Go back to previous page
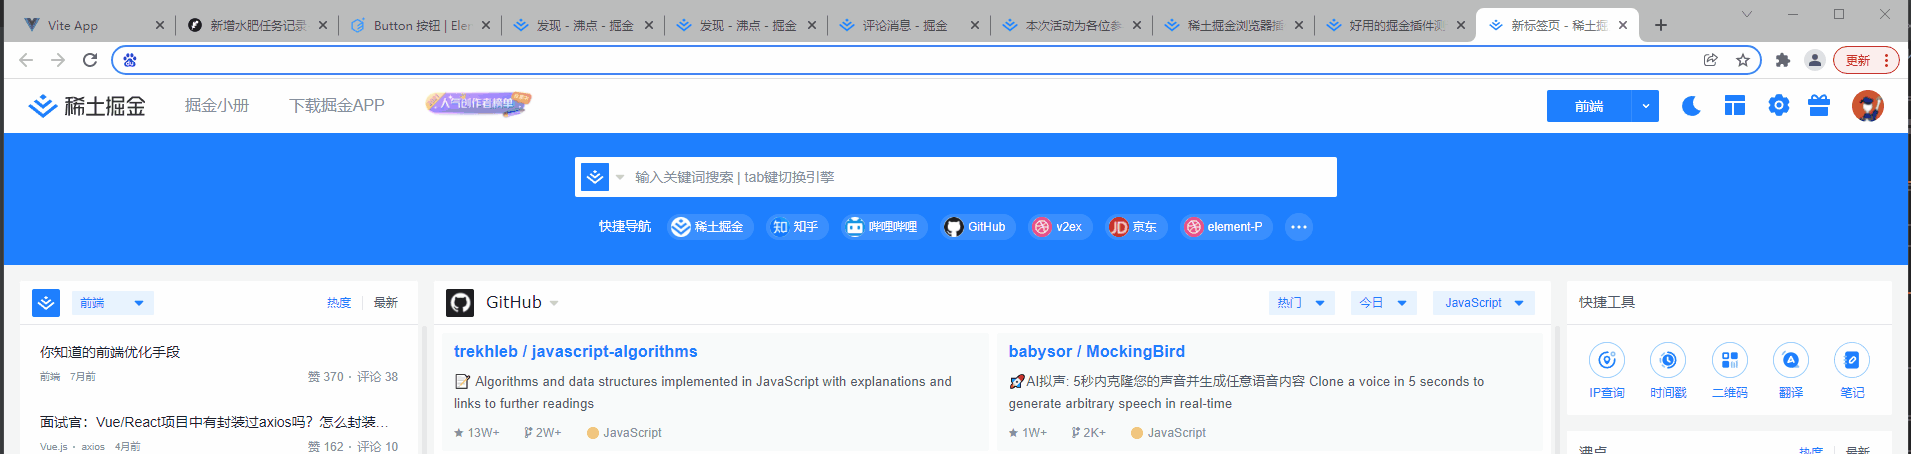This screenshot has height=454, width=1911. 26,60
